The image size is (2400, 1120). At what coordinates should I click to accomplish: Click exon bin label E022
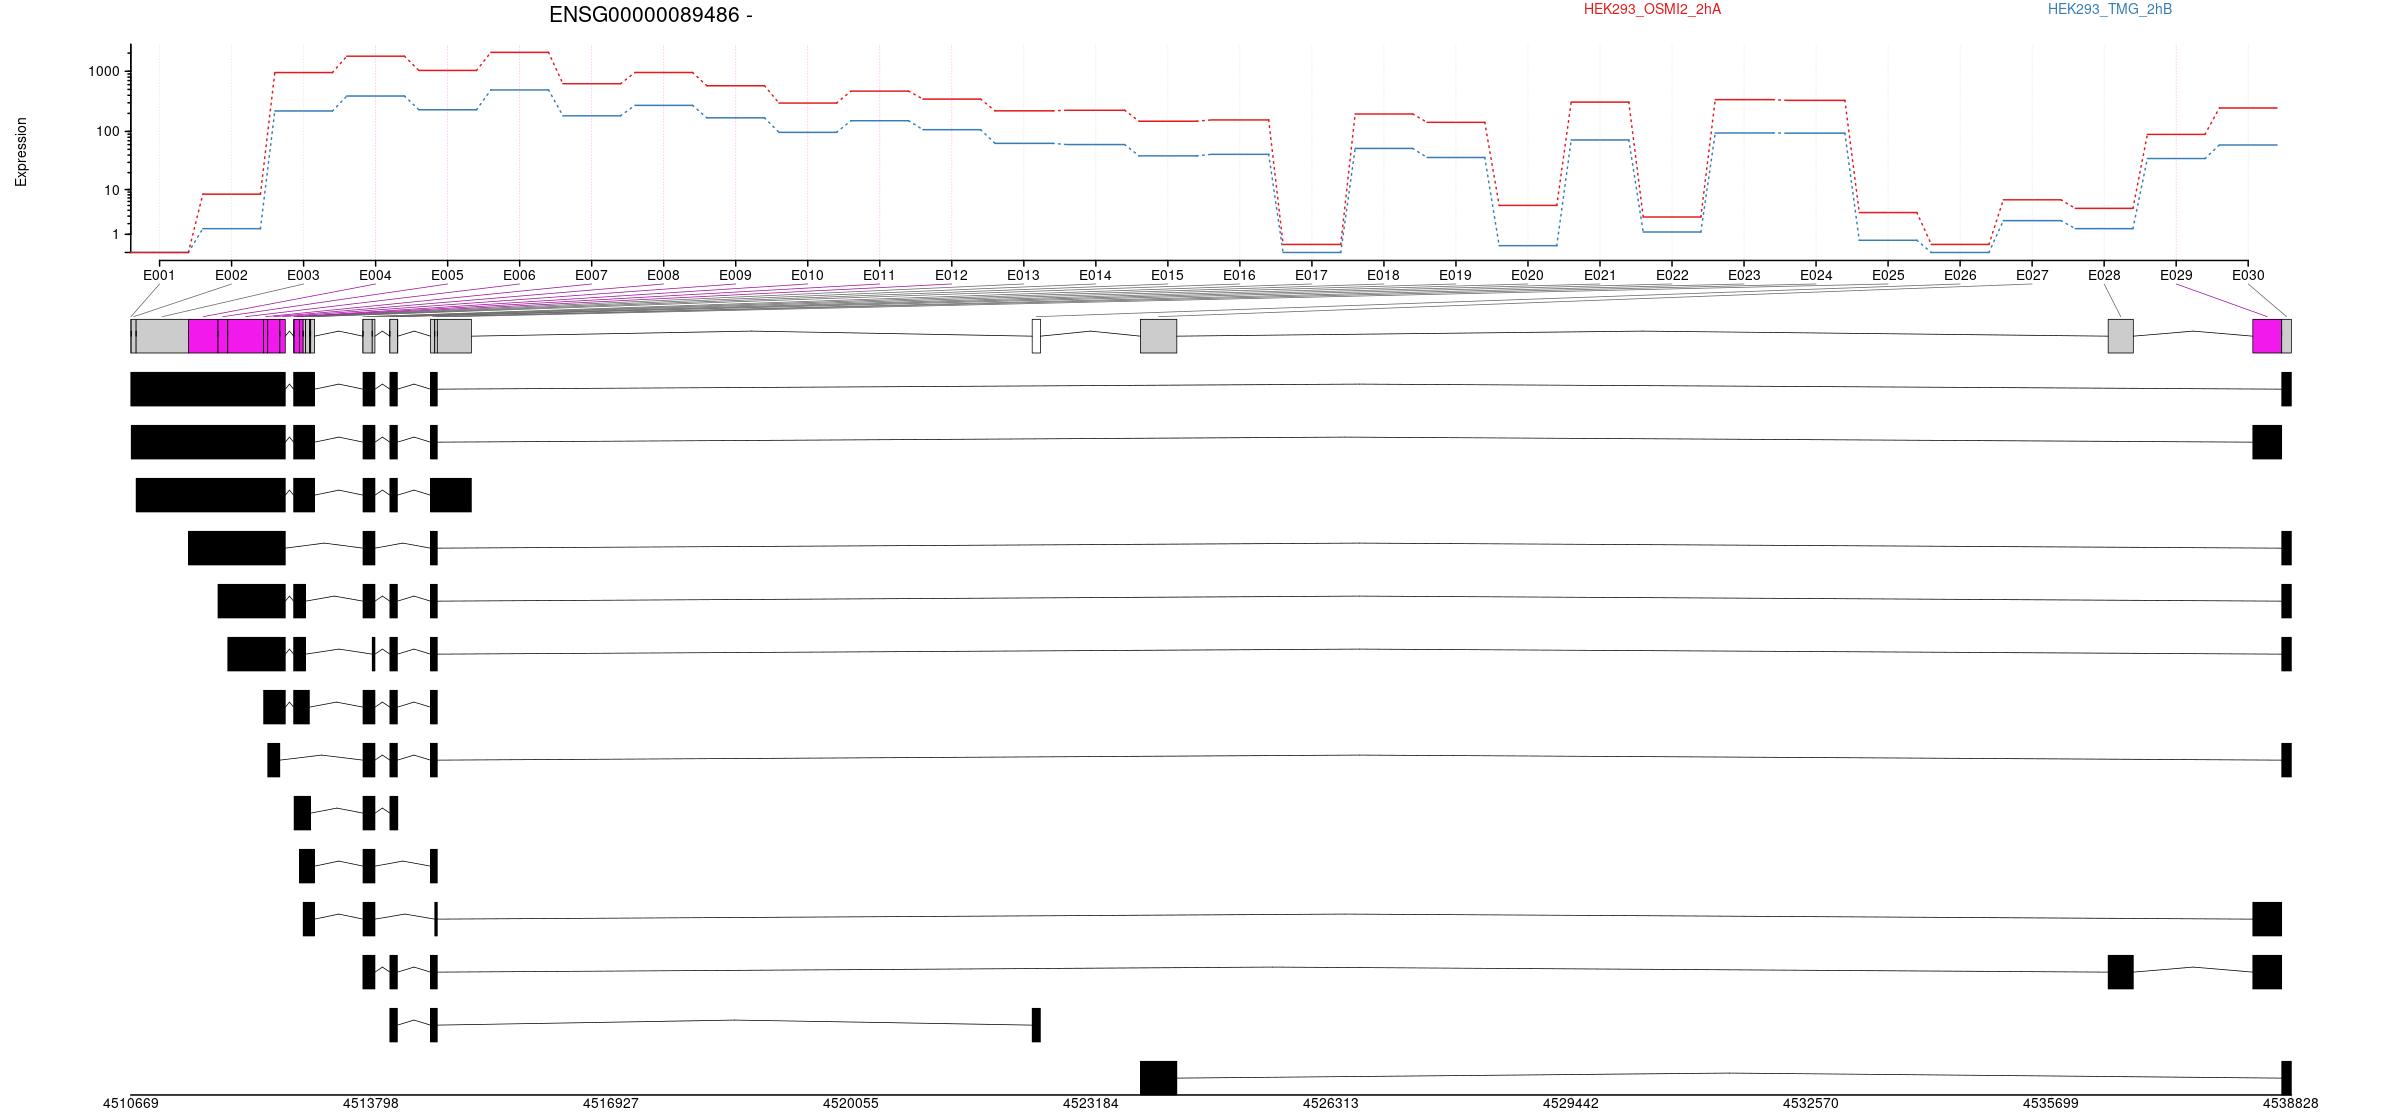pyautogui.click(x=1671, y=275)
